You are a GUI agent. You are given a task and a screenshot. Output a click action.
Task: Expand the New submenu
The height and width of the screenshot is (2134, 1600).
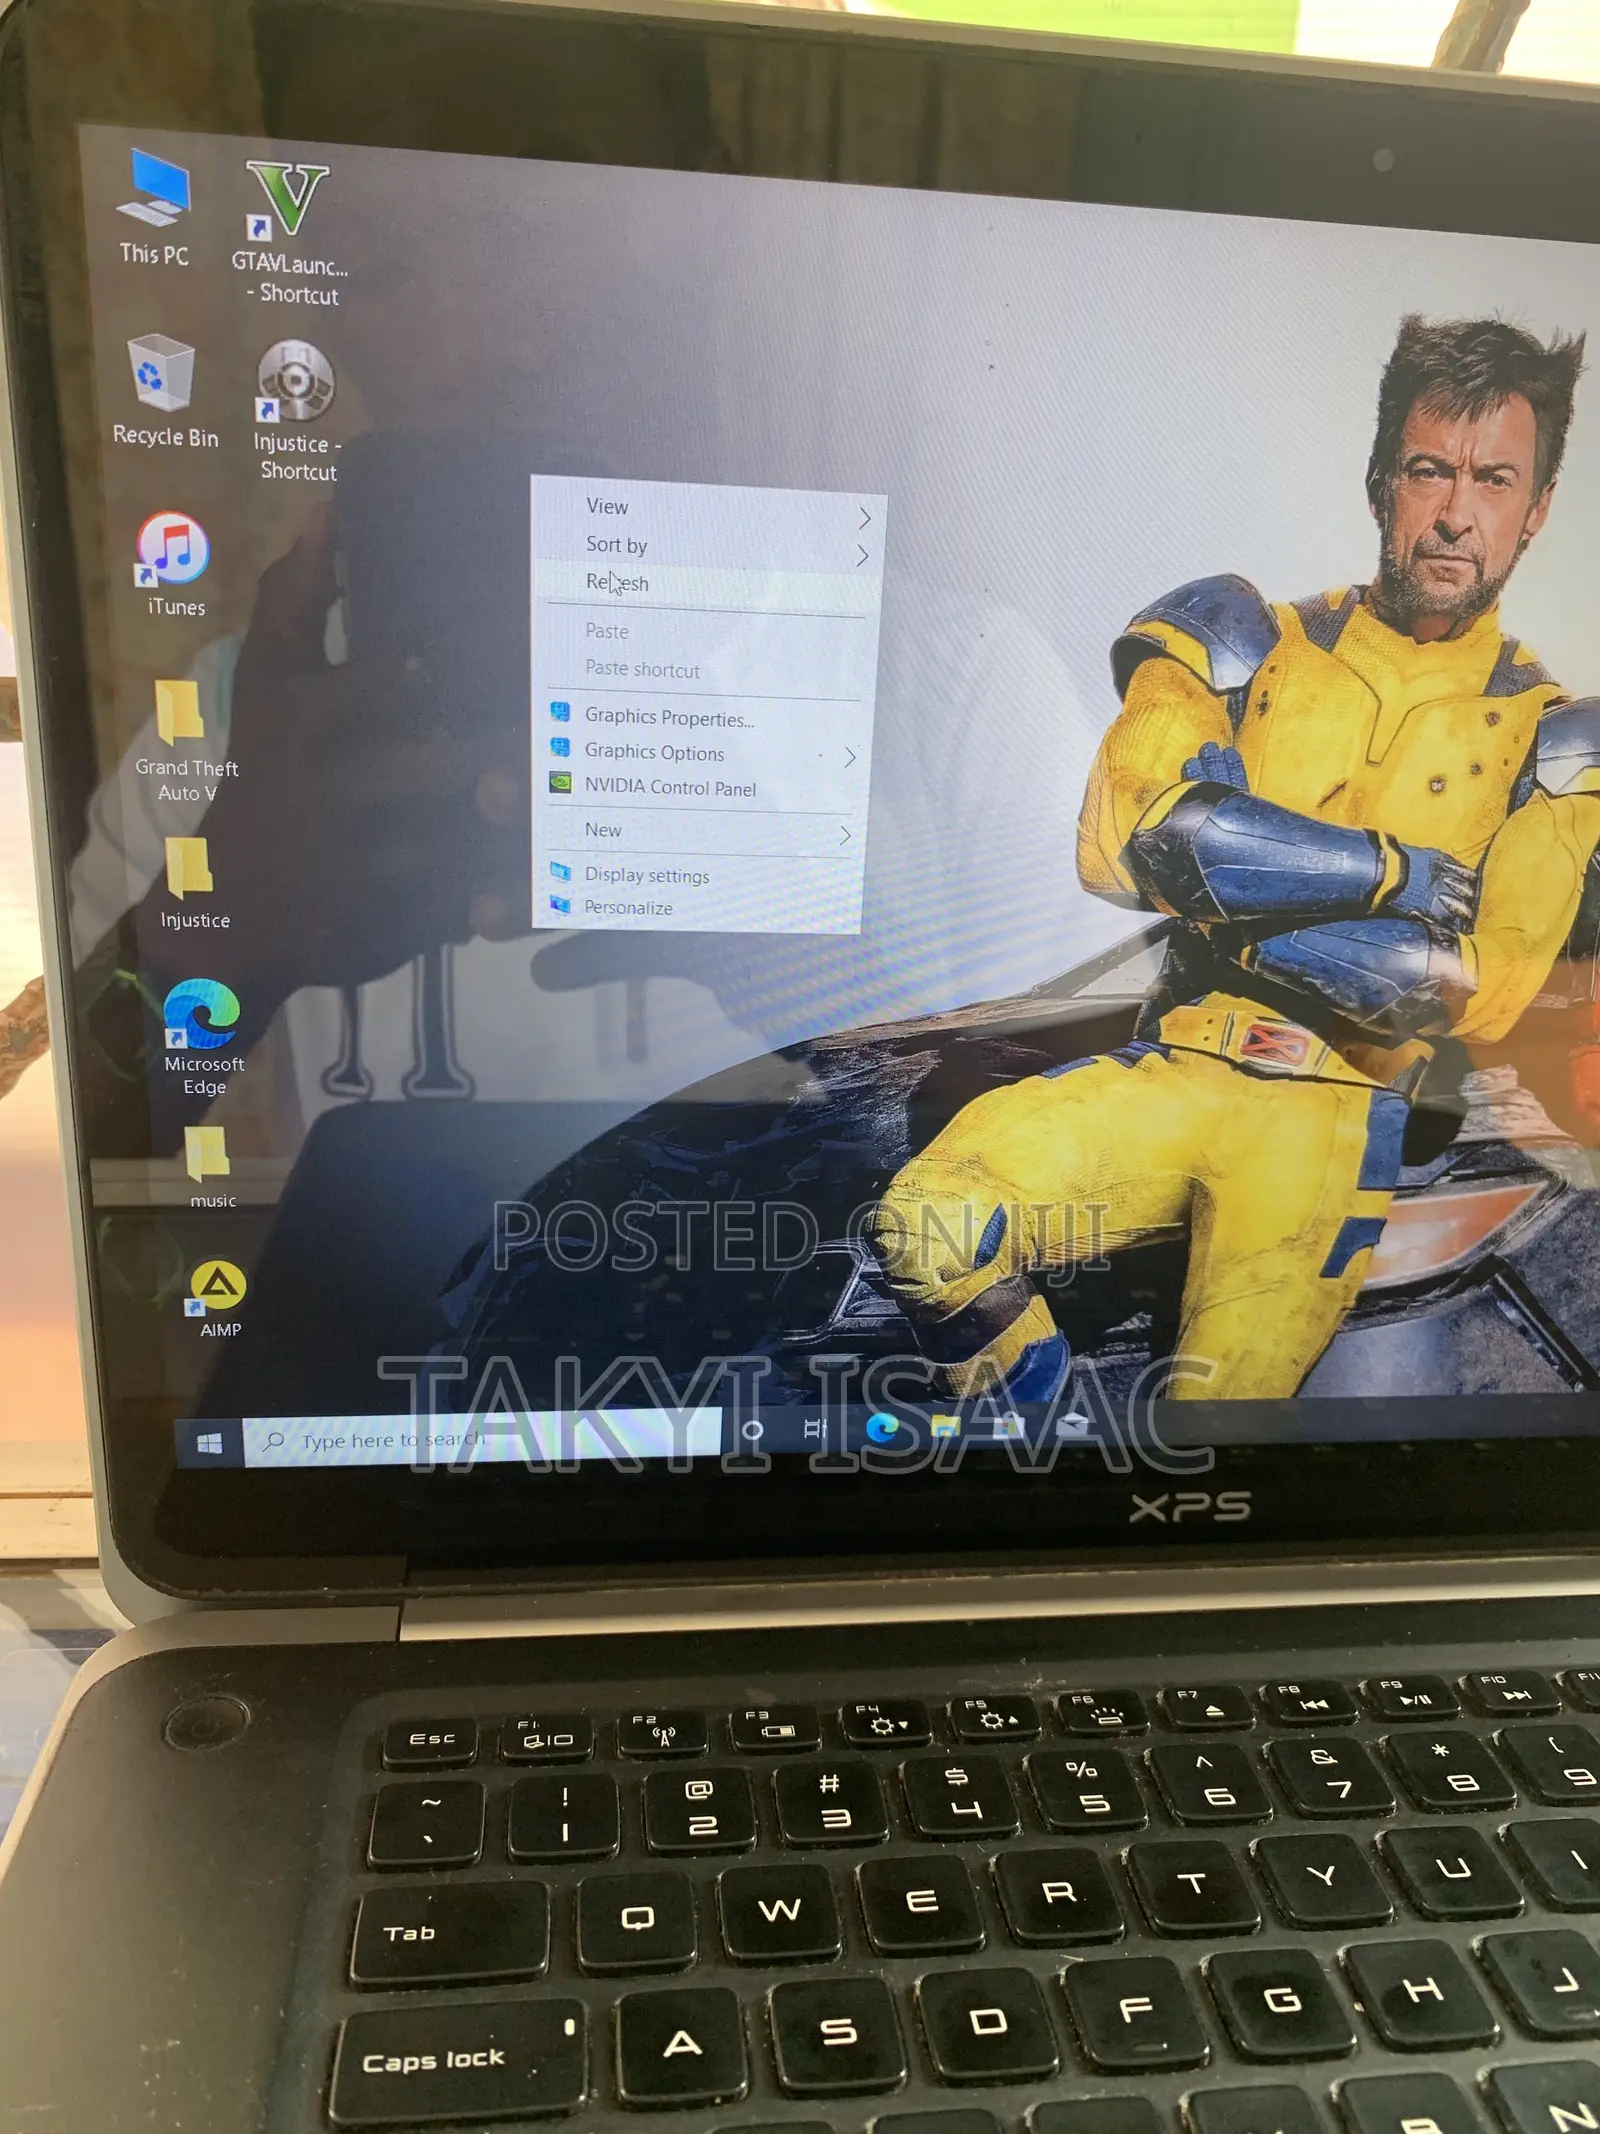pos(700,831)
